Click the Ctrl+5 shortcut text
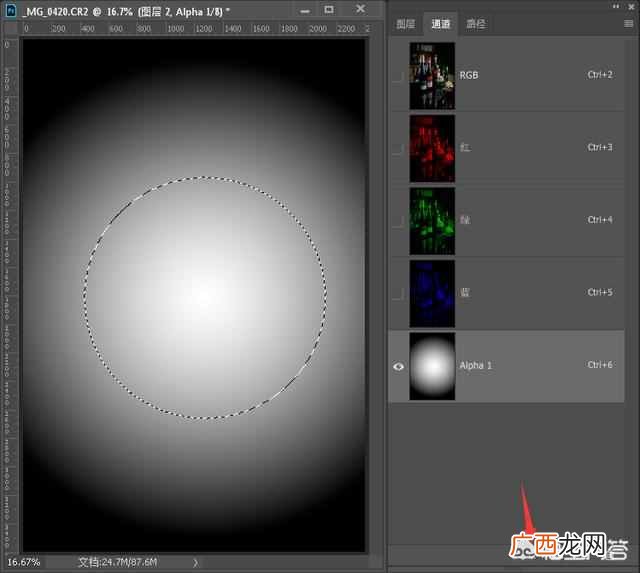The width and height of the screenshot is (640, 573). click(600, 292)
